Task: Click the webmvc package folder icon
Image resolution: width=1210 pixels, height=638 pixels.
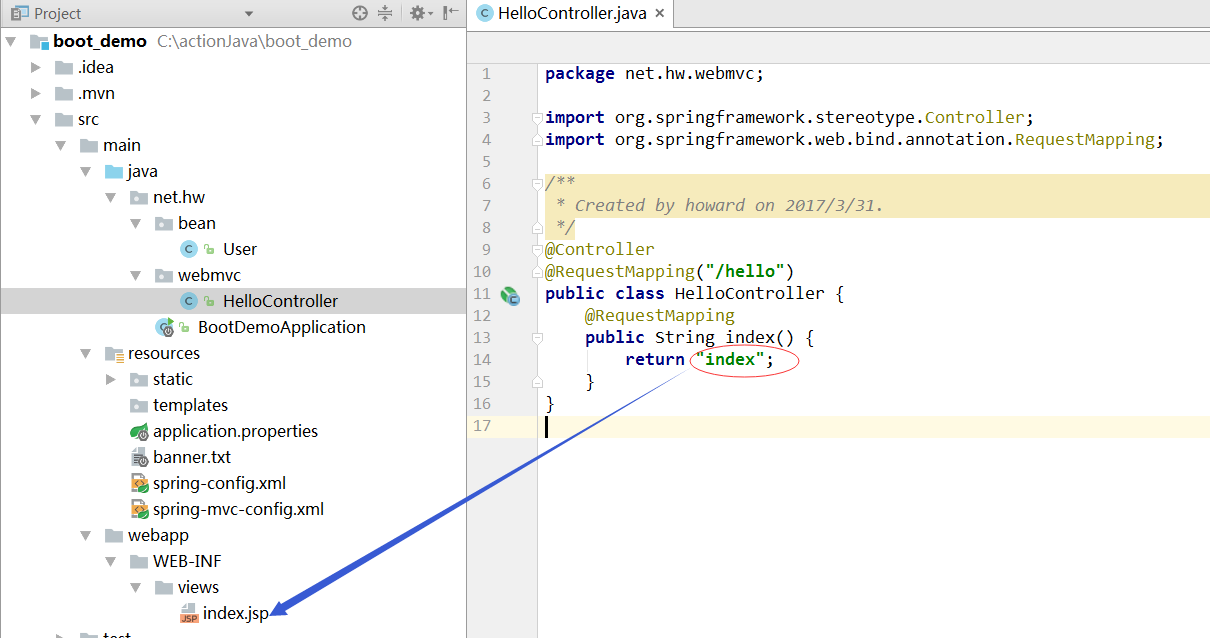Action: point(164,275)
